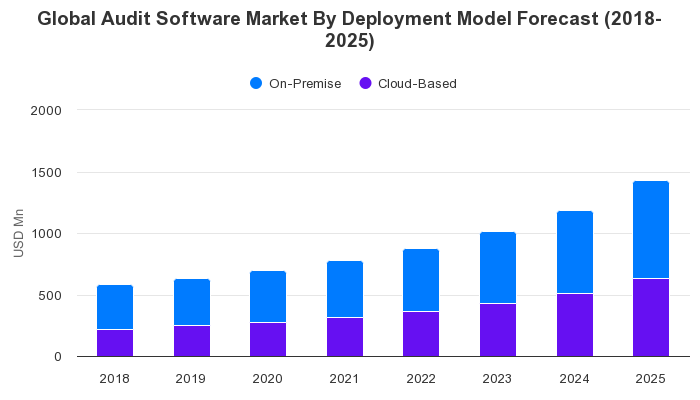Click the '2019' x-axis label
This screenshot has width=700, height=400.
point(191,379)
